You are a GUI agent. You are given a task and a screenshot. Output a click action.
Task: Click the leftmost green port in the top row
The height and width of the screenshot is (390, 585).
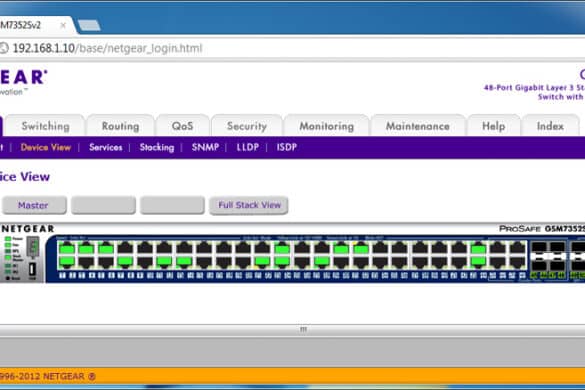[67, 249]
